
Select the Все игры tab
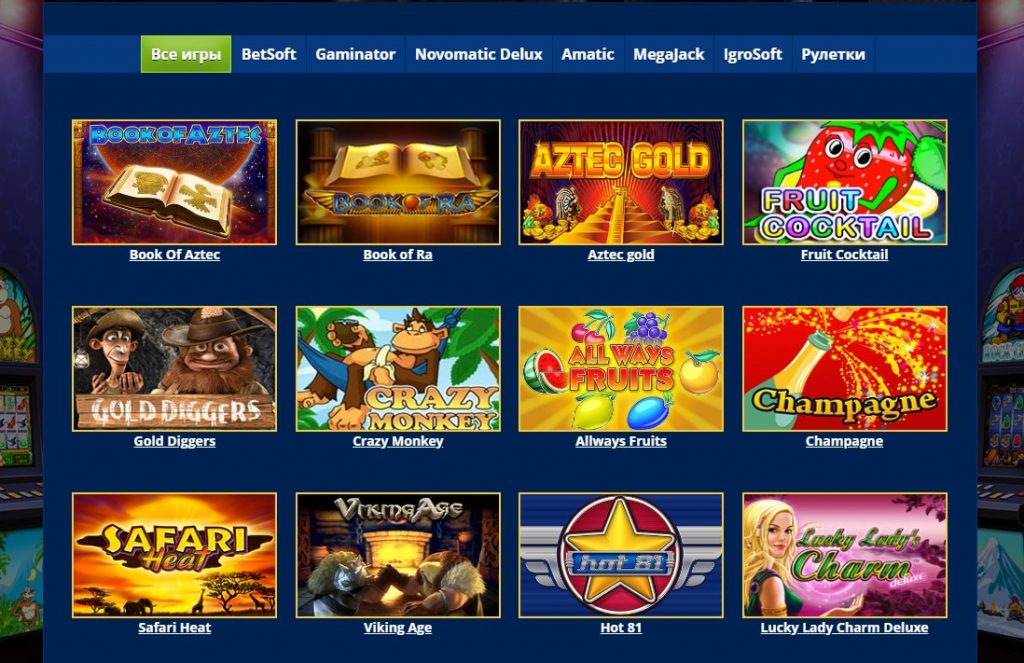tap(186, 54)
